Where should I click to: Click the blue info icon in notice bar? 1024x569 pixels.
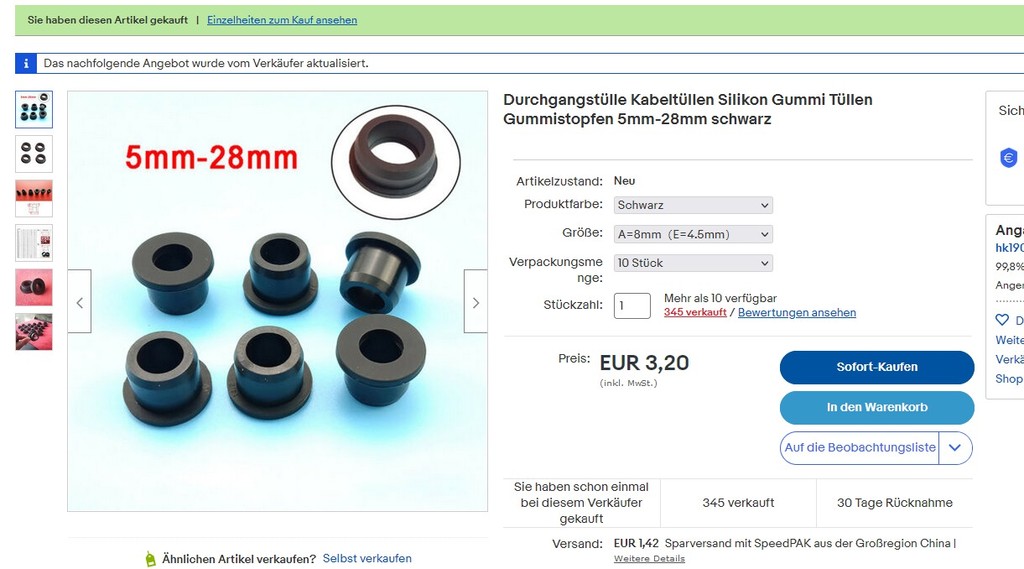(25, 63)
